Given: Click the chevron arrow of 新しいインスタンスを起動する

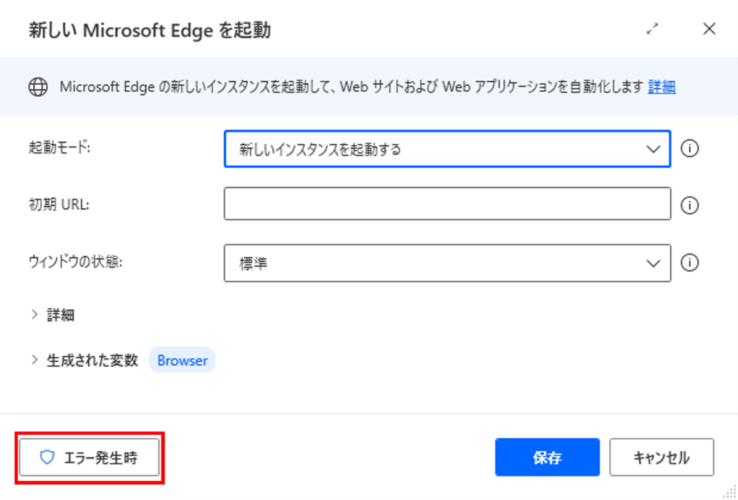Looking at the screenshot, I should pyautogui.click(x=653, y=150).
